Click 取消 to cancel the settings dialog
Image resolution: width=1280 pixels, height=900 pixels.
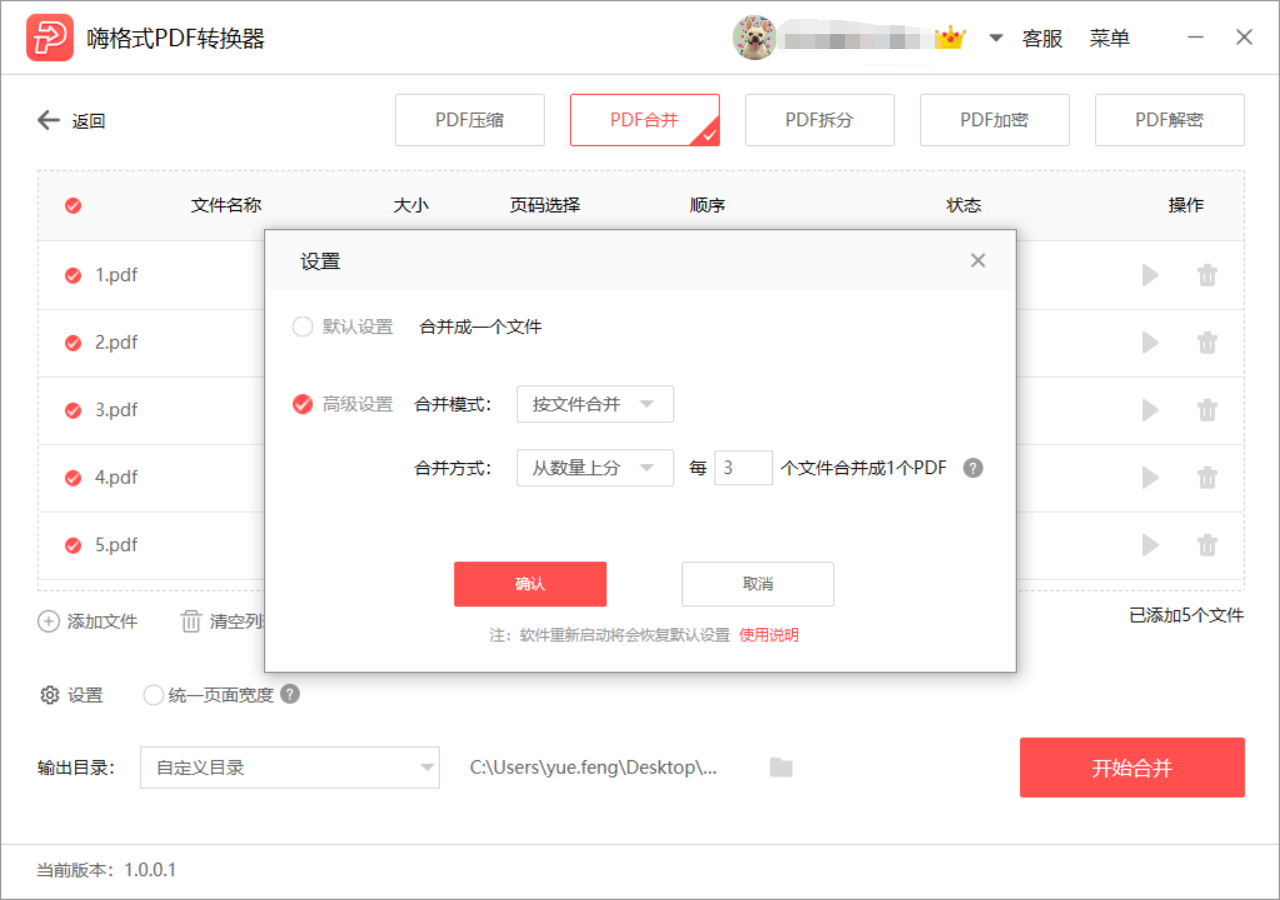758,584
